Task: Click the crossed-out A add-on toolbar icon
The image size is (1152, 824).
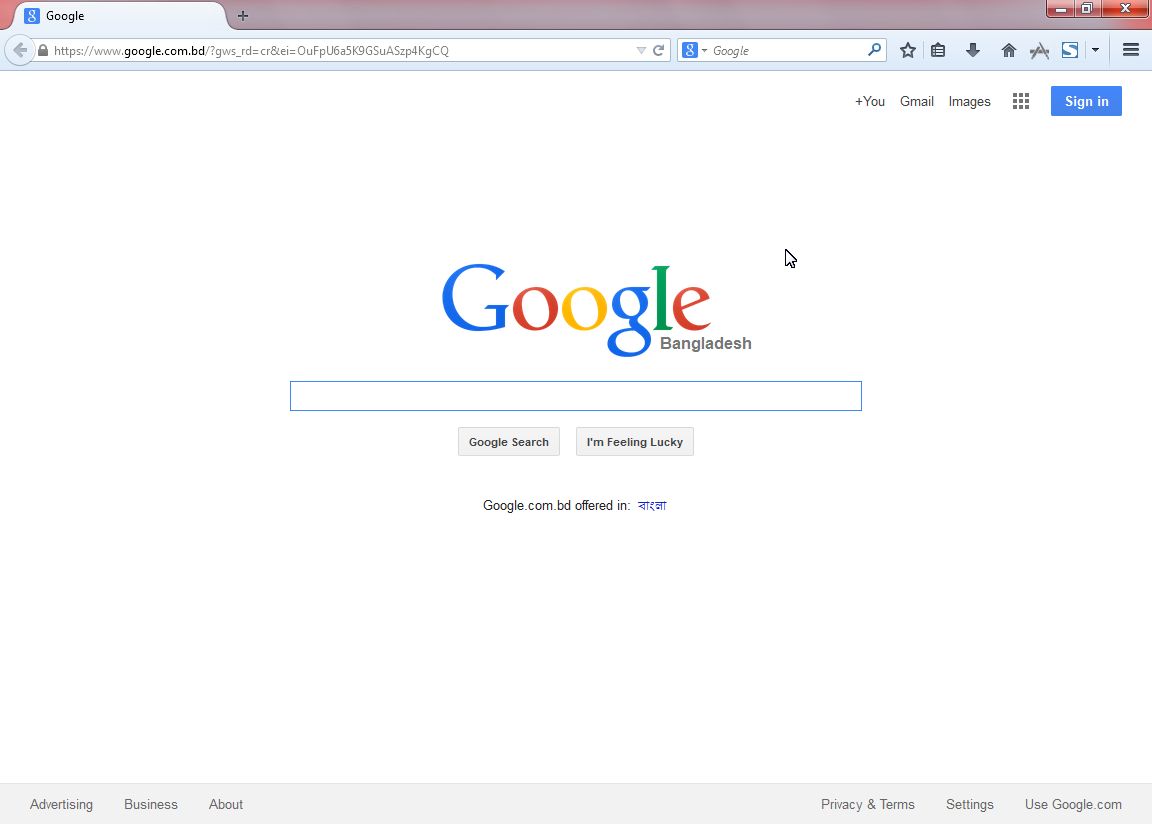Action: [1039, 51]
